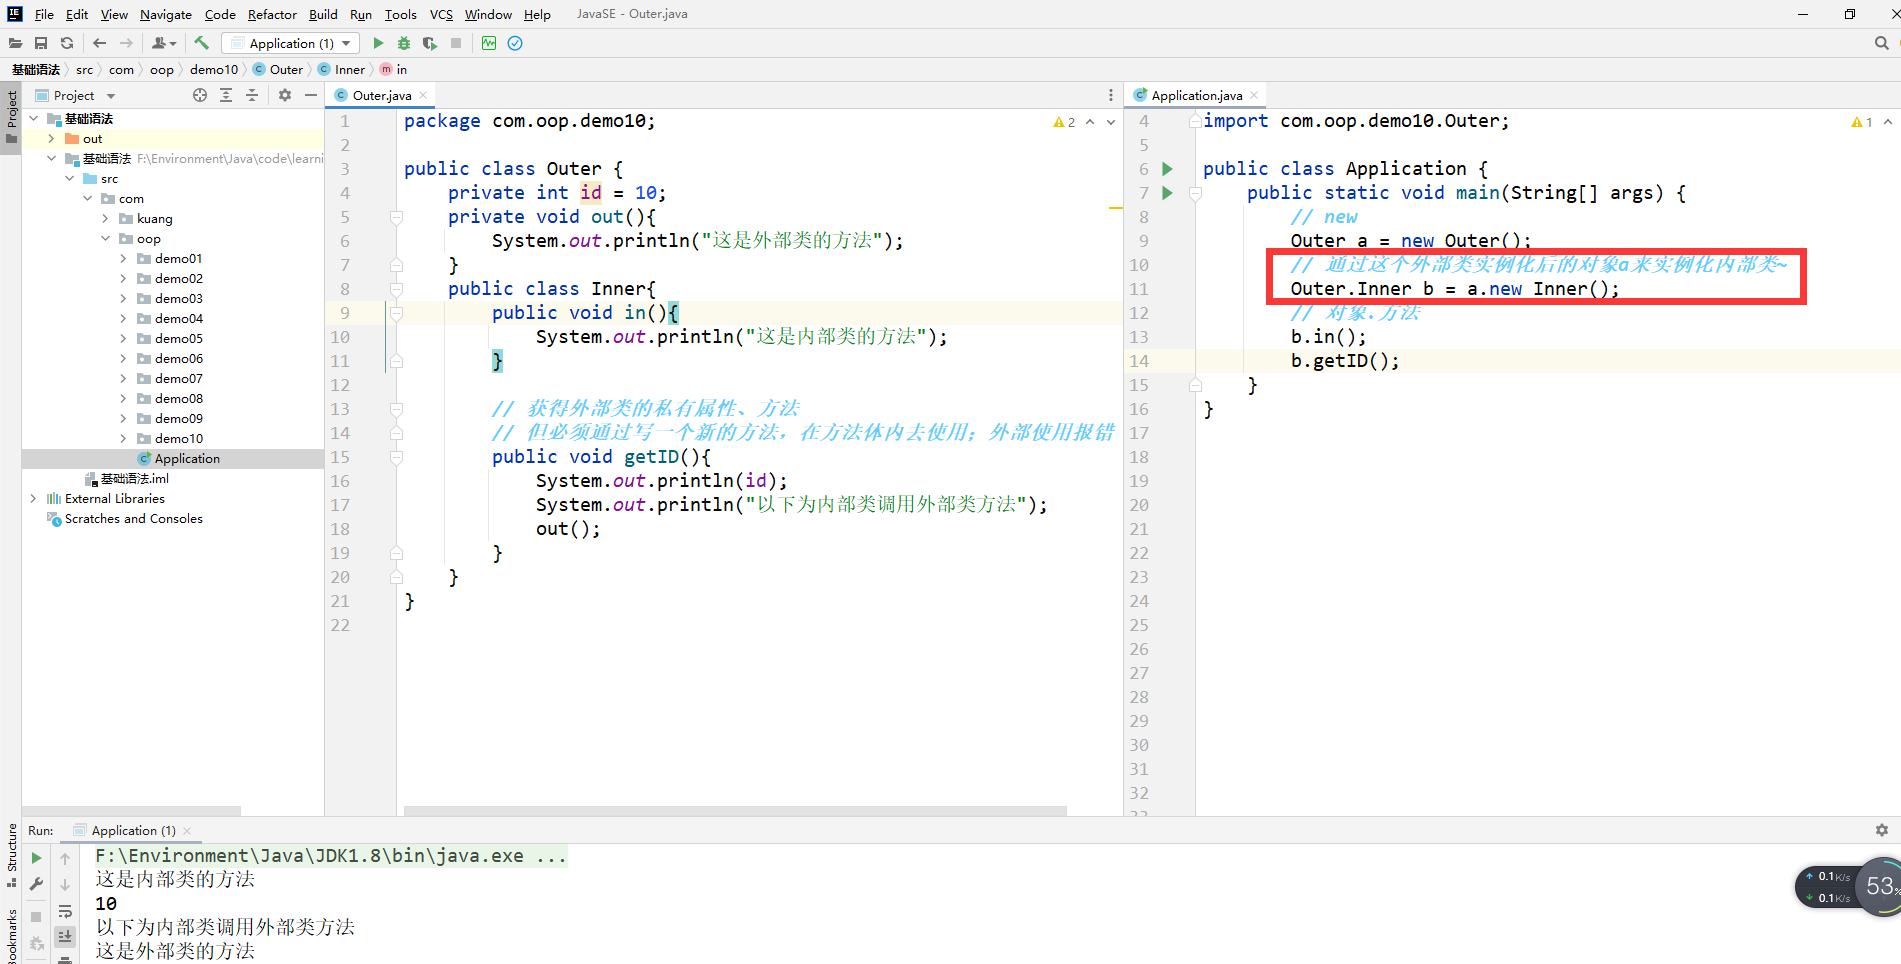Hide the Project panel with the minus icon

311,95
